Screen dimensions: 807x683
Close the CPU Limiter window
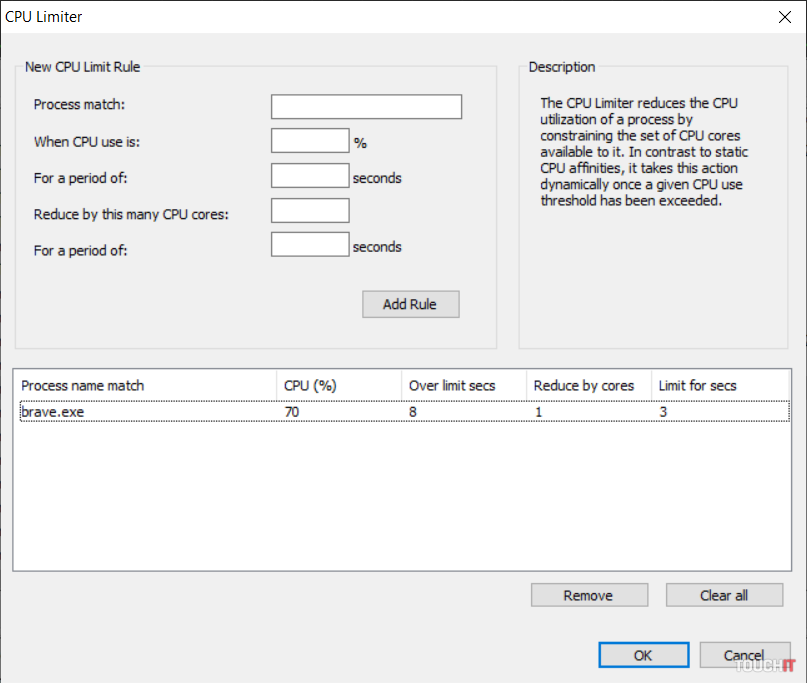pos(784,16)
